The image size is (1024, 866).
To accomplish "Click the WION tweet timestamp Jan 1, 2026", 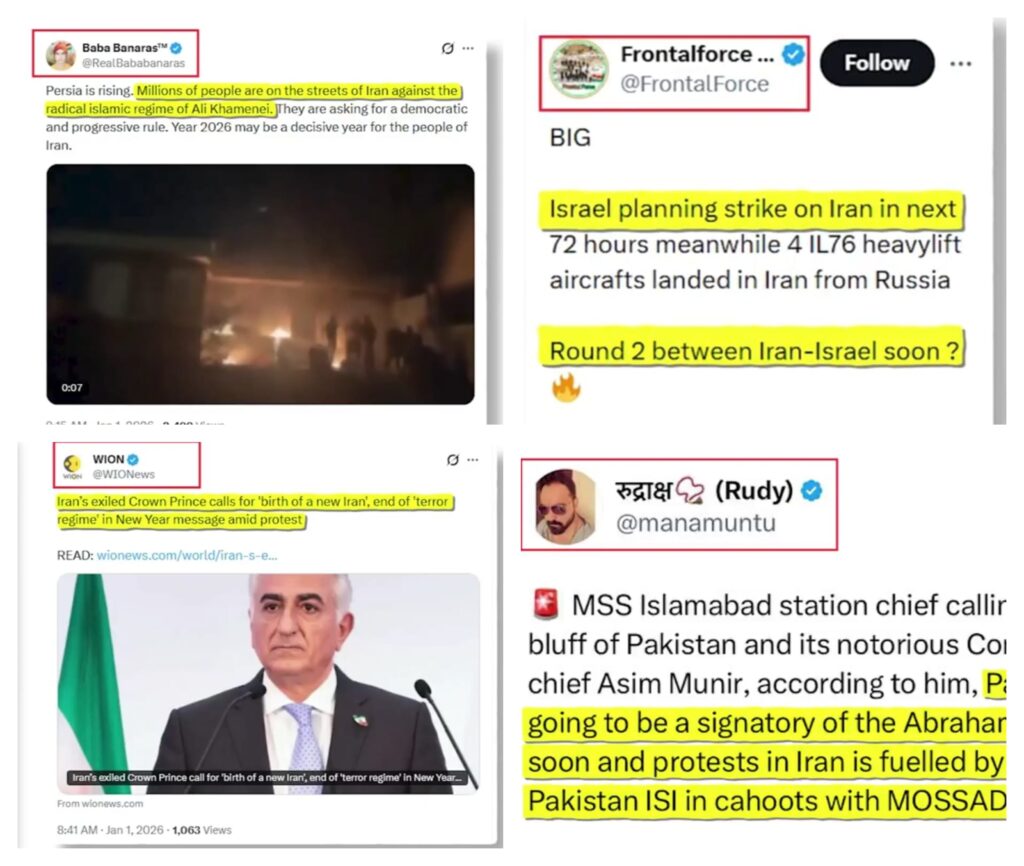I will (x=135, y=830).
